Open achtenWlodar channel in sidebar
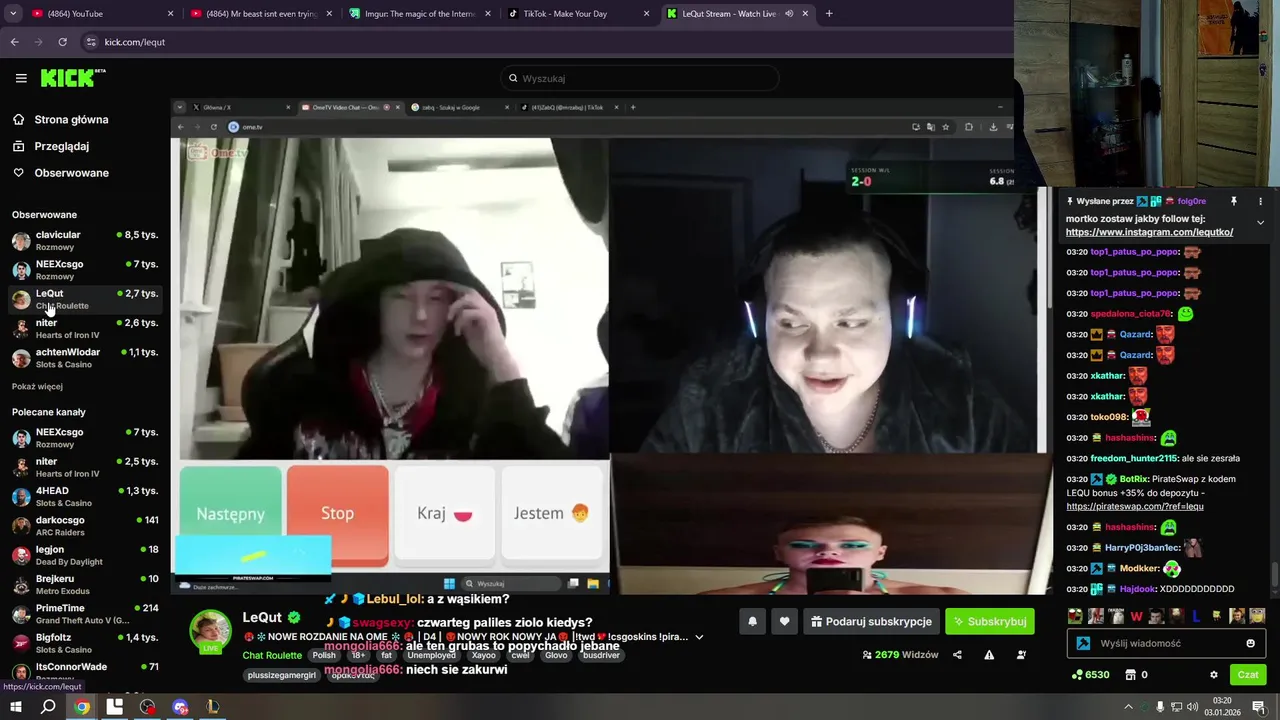 (85, 358)
